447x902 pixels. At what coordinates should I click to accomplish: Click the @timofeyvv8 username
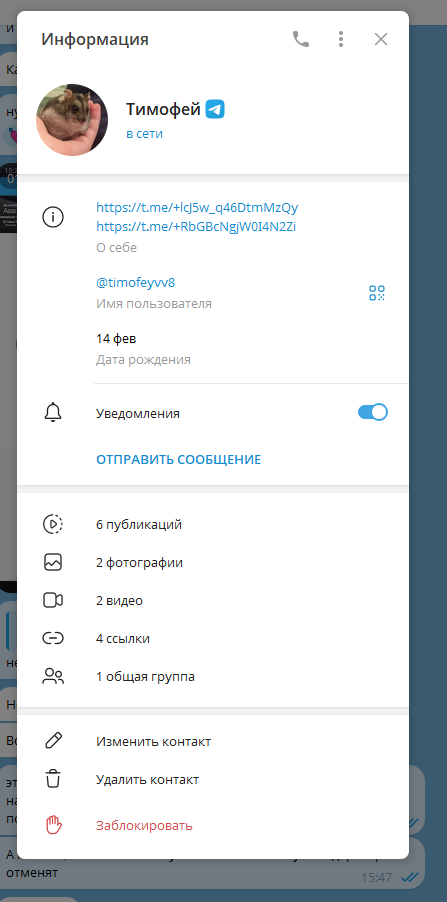coord(135,282)
